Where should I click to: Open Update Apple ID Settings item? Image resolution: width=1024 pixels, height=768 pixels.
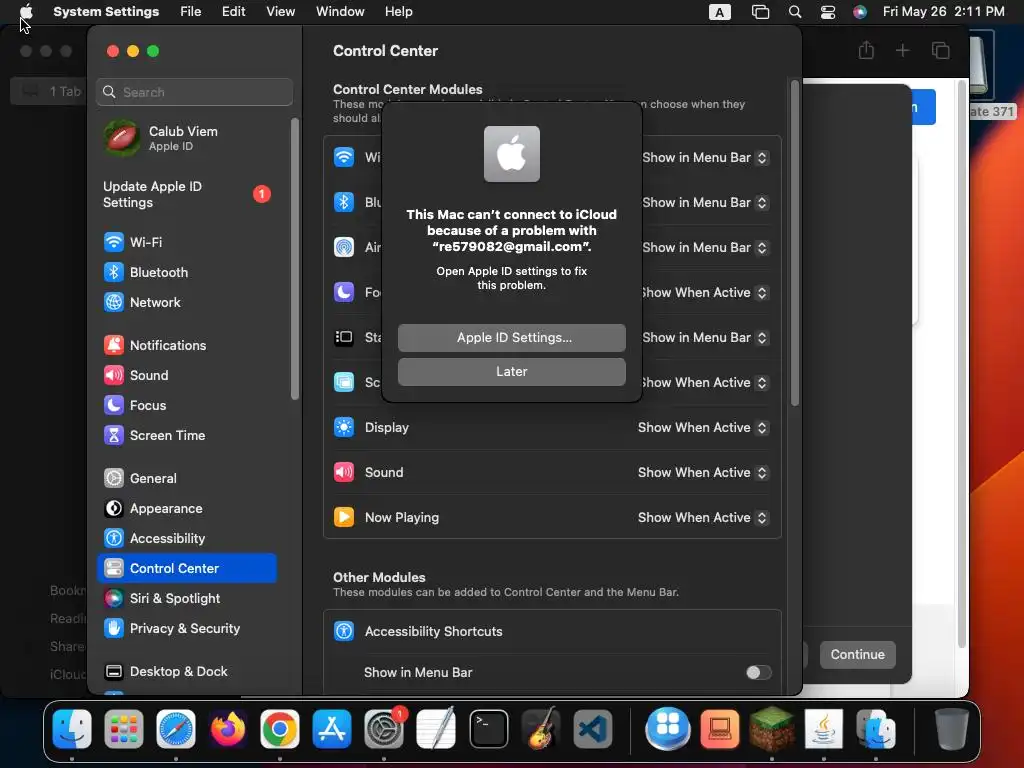pos(187,194)
